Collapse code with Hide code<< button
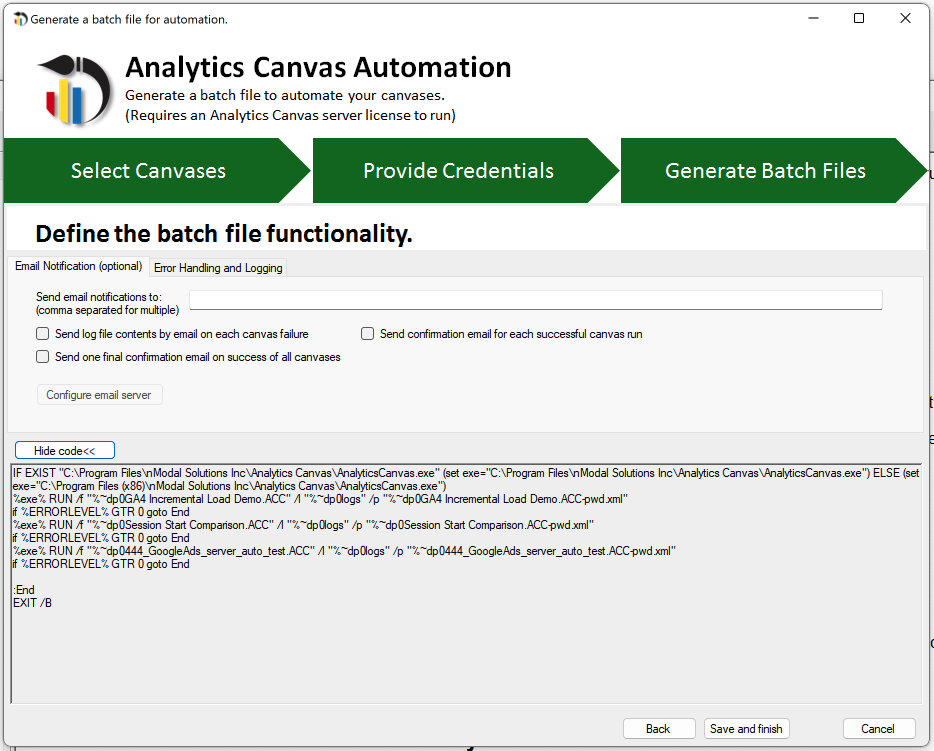934x751 pixels. point(65,450)
